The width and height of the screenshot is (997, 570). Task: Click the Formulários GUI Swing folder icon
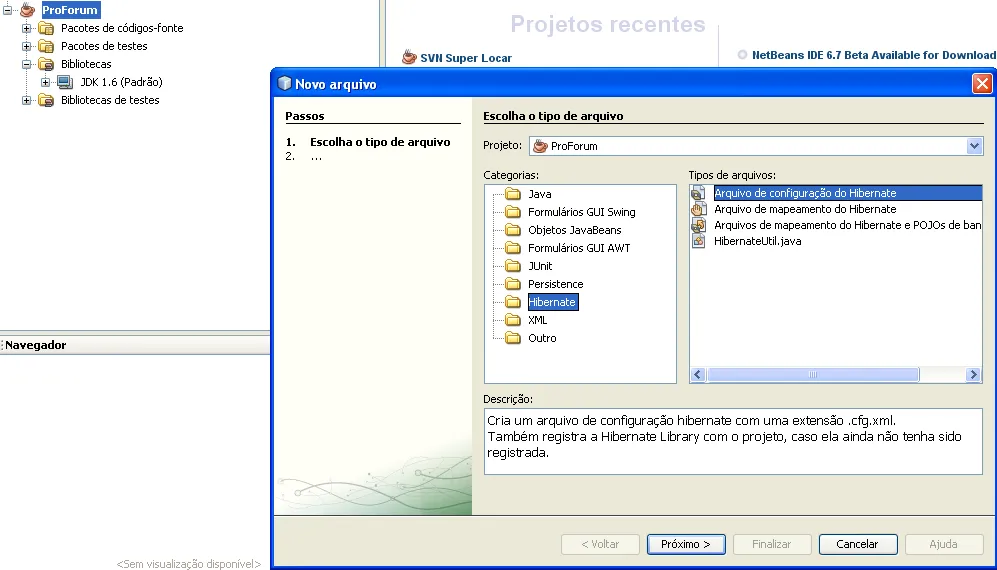[x=513, y=212]
